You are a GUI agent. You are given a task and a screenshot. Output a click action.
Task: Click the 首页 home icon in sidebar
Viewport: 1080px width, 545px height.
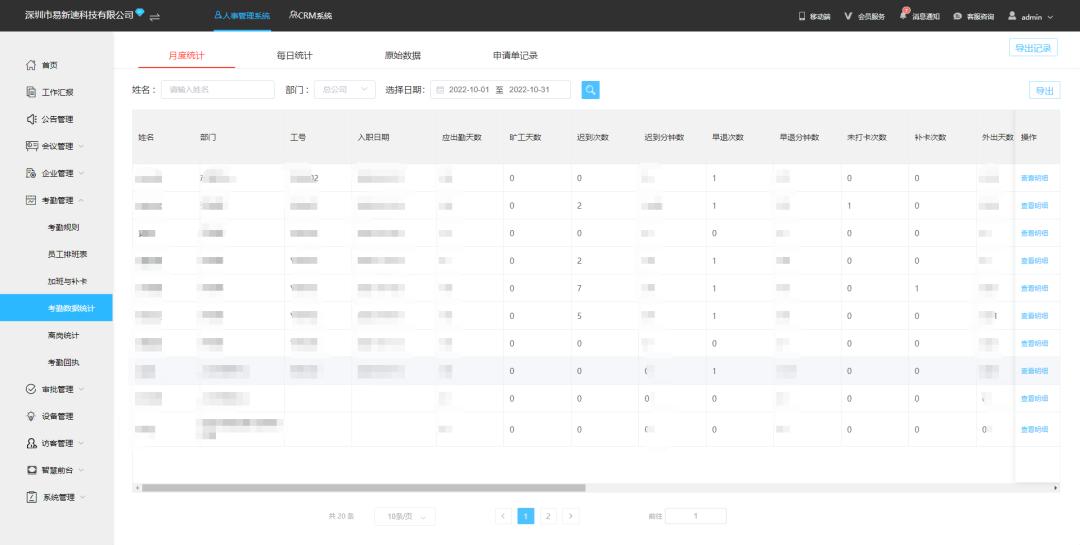point(31,65)
